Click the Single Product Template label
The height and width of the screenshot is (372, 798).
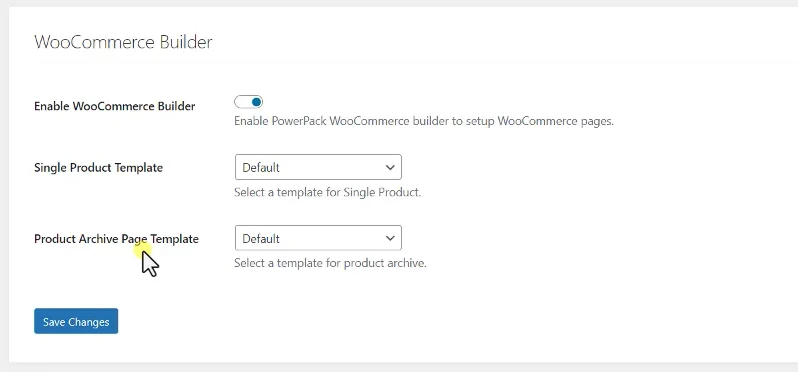(98, 167)
